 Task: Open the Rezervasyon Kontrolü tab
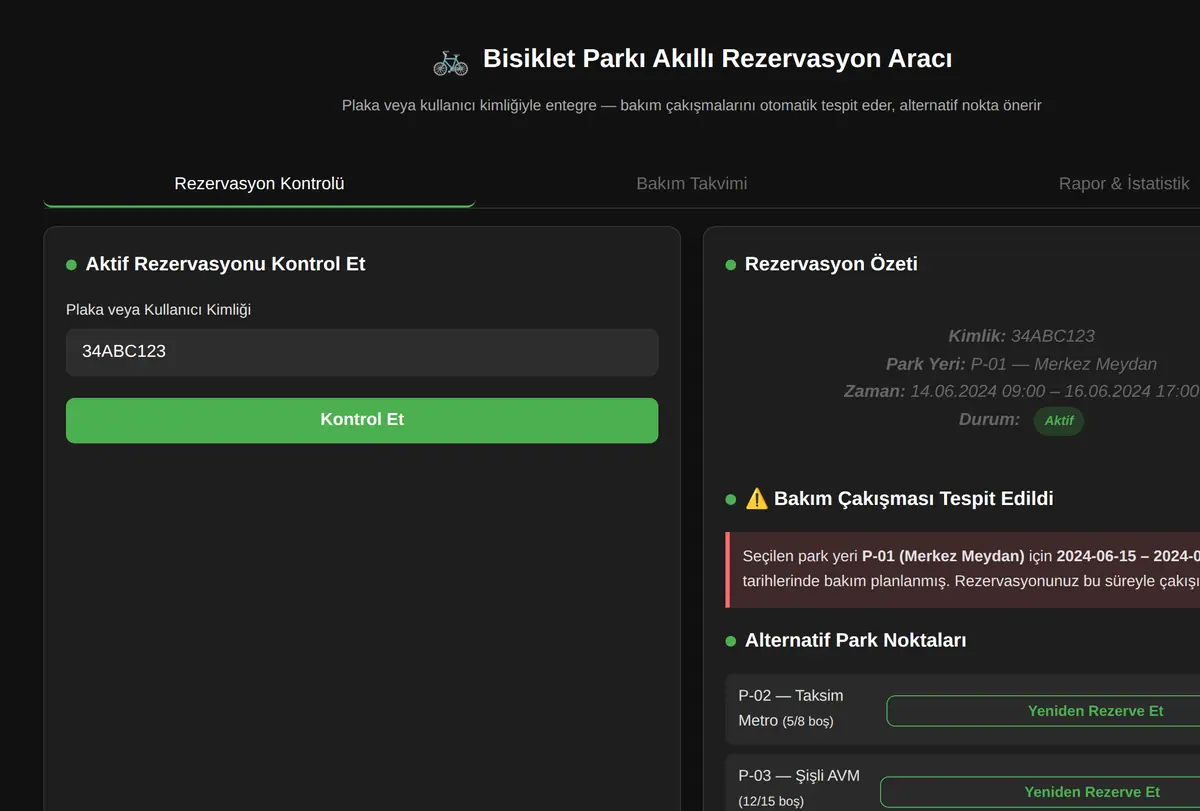tap(259, 184)
